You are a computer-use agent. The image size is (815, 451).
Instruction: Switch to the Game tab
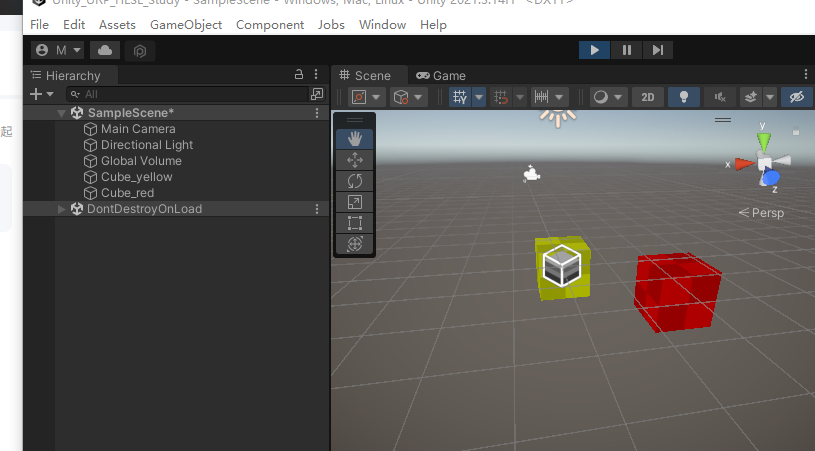point(441,75)
